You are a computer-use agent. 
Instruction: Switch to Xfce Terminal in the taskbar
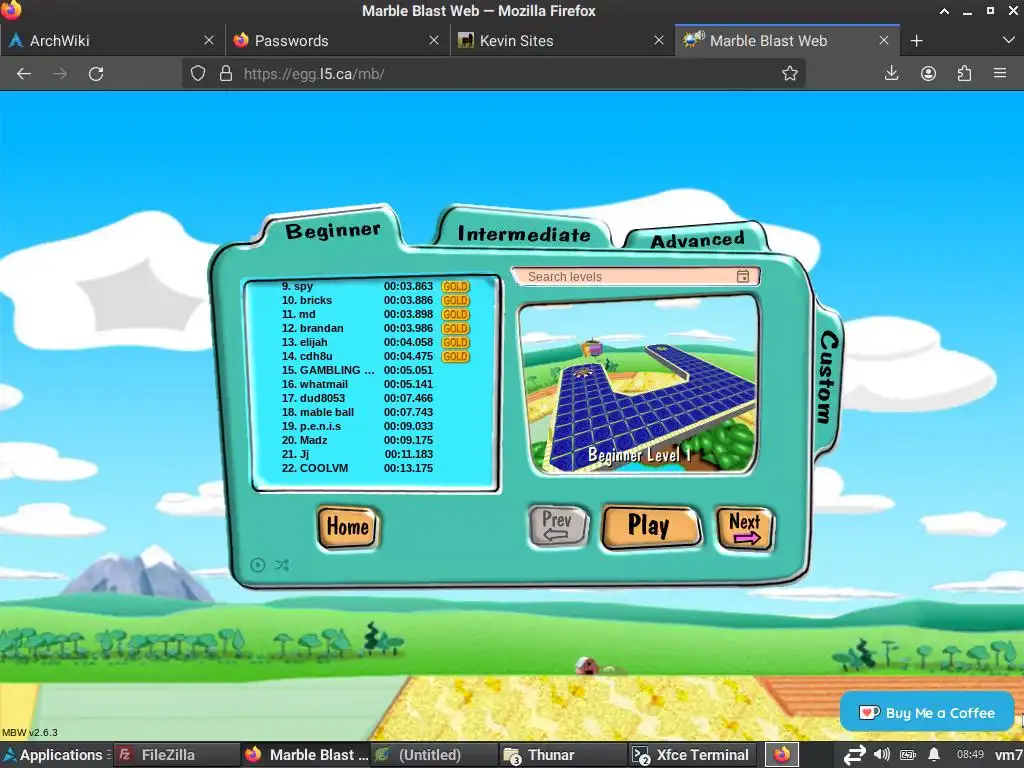coord(691,754)
